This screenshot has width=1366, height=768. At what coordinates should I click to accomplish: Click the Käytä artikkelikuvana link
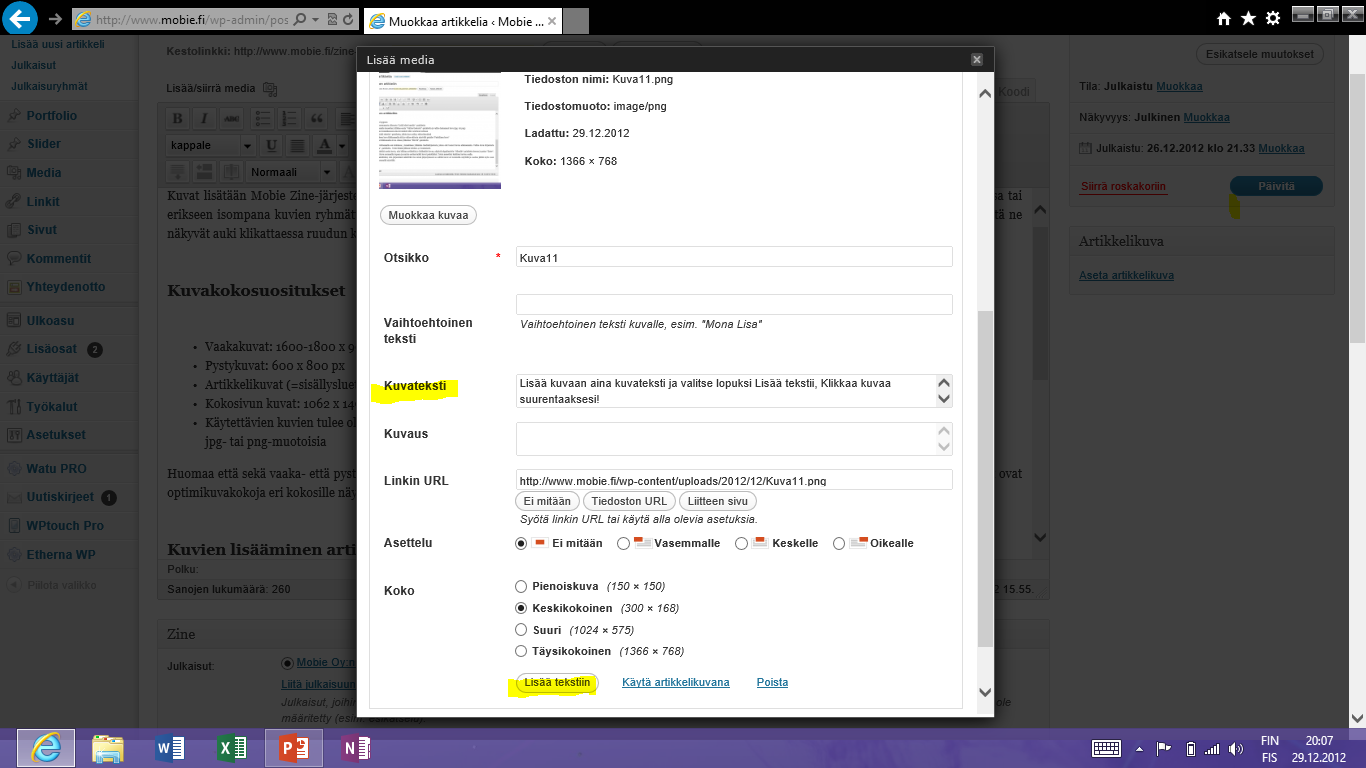[675, 683]
